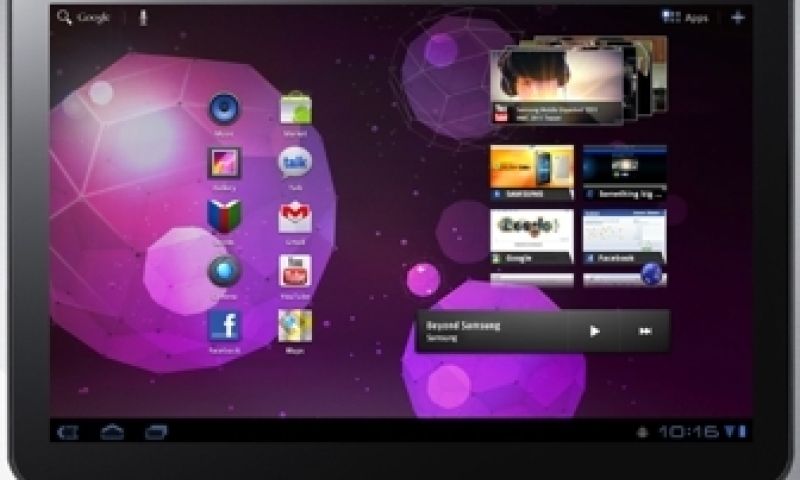Tap the plus customize button
The height and width of the screenshot is (480, 800).
[x=738, y=18]
